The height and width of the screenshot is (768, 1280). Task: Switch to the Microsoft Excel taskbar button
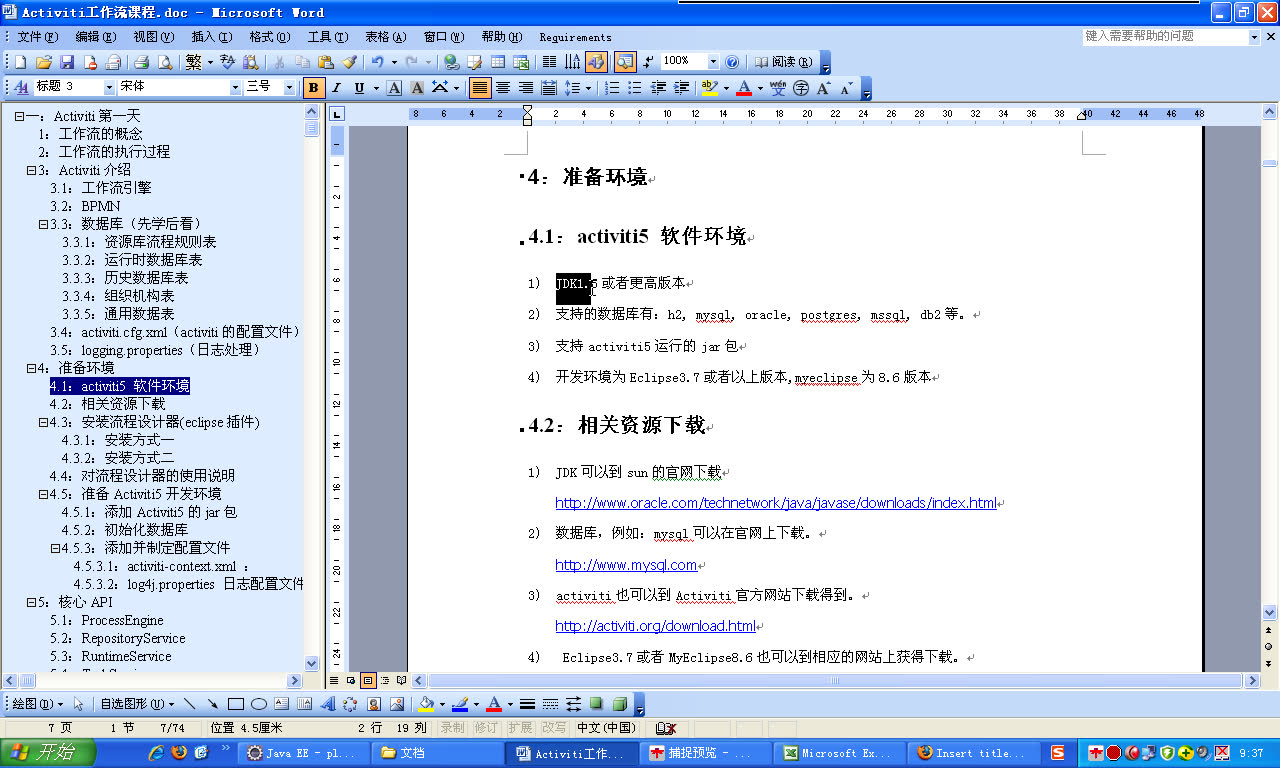[x=838, y=753]
